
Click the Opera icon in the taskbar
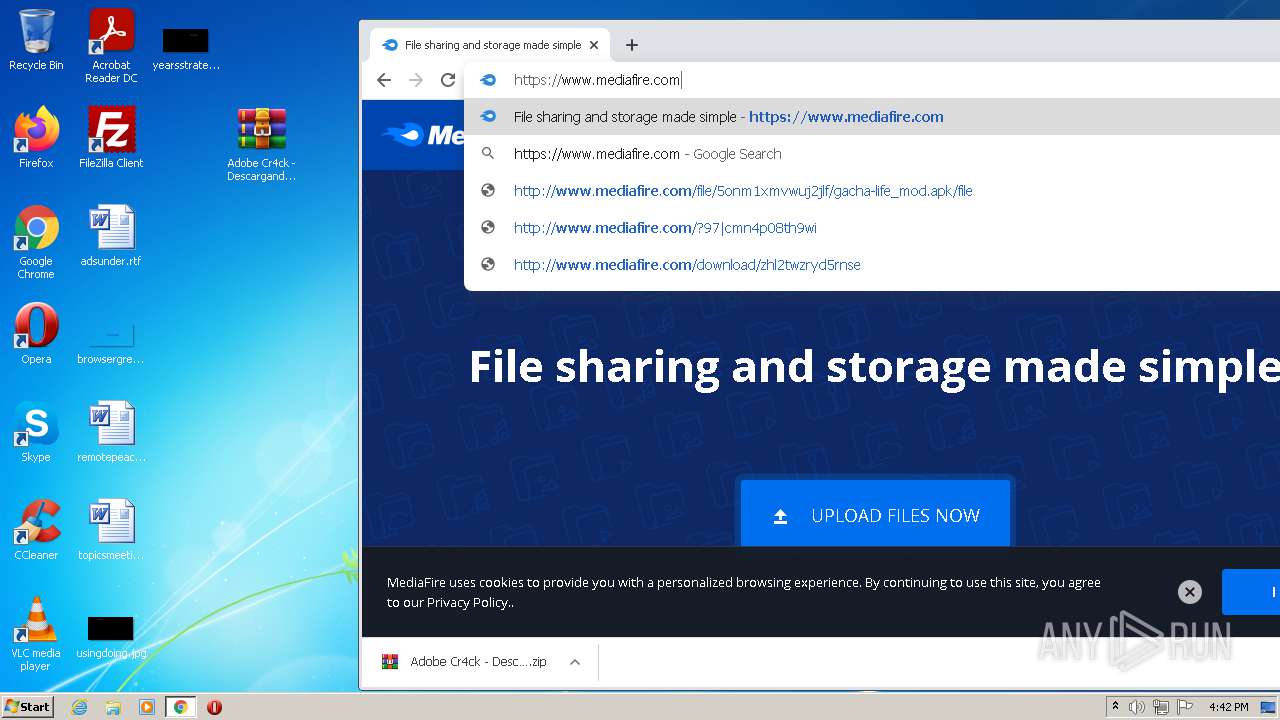coord(214,707)
